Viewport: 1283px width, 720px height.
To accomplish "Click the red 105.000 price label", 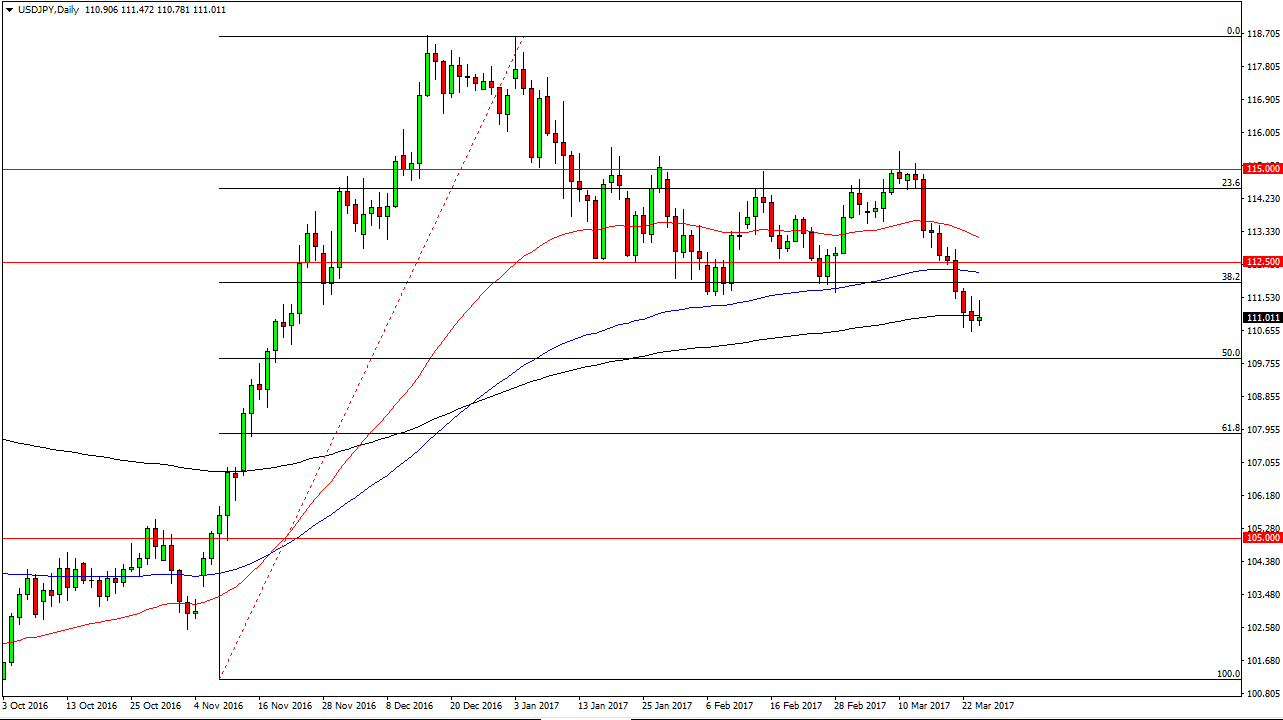I will coord(1262,538).
